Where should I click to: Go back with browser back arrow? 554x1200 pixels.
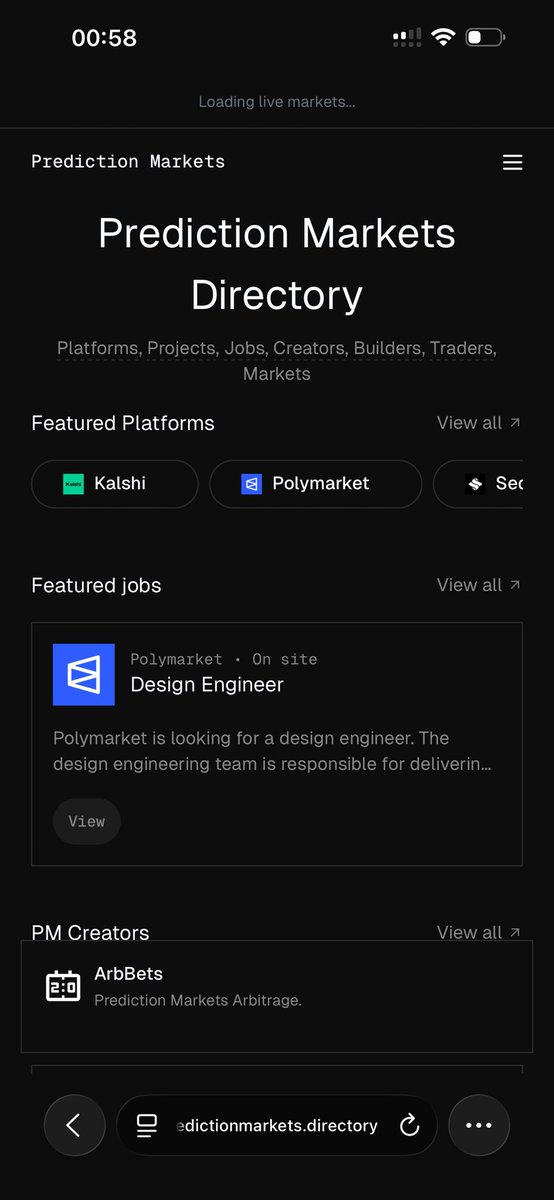coord(74,1125)
